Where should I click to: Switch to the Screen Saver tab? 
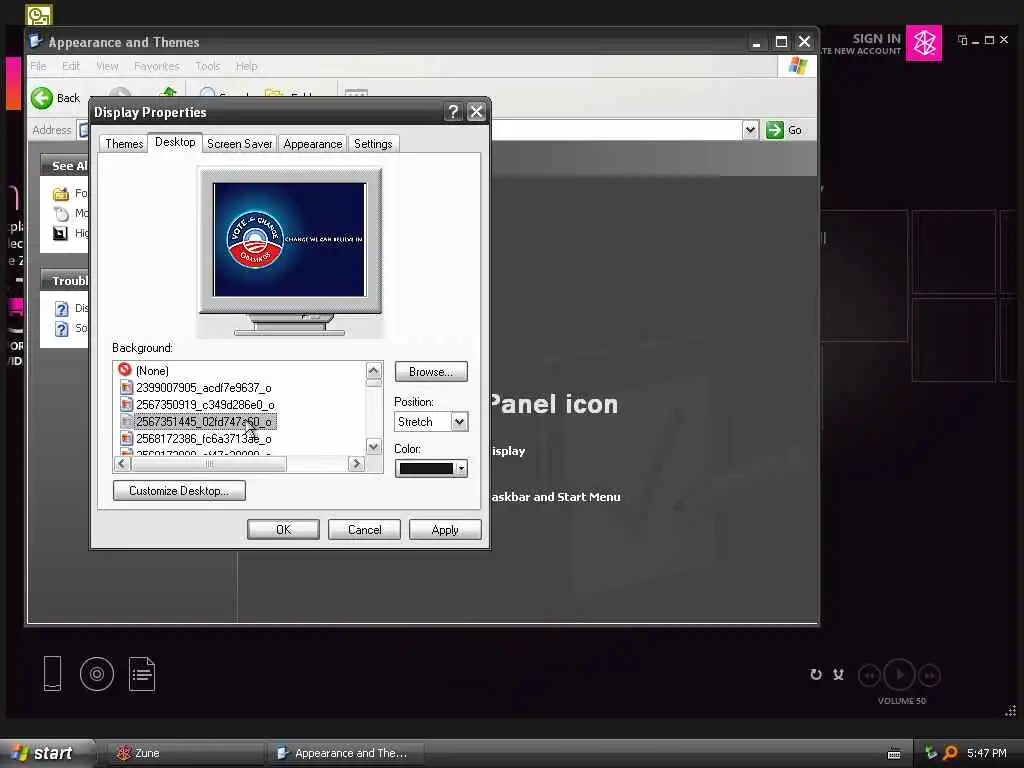coord(240,144)
